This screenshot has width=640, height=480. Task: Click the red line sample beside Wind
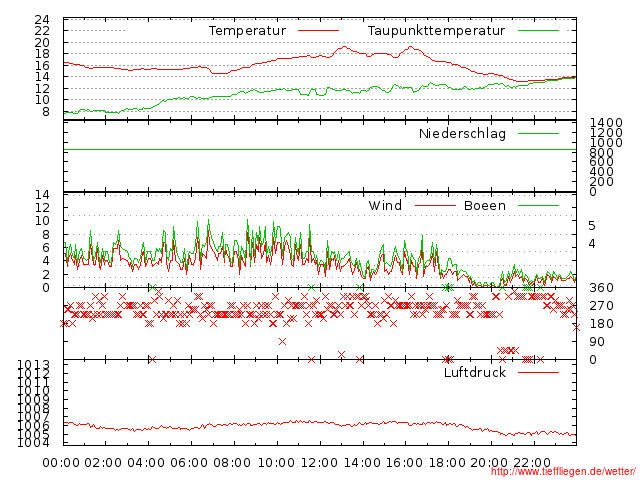[x=435, y=205]
